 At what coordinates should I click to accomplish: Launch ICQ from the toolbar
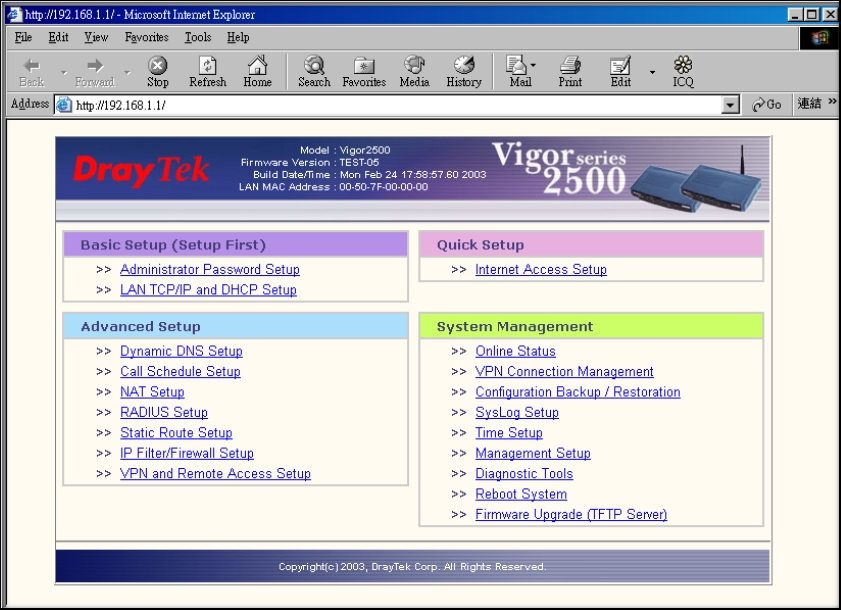683,71
